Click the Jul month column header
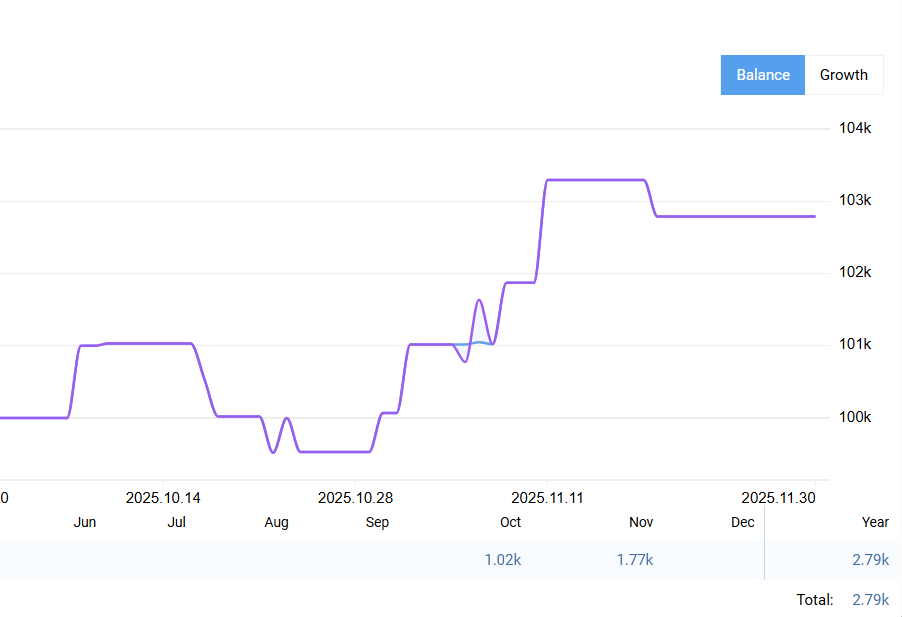Screen dimensions: 902x617 [176, 522]
